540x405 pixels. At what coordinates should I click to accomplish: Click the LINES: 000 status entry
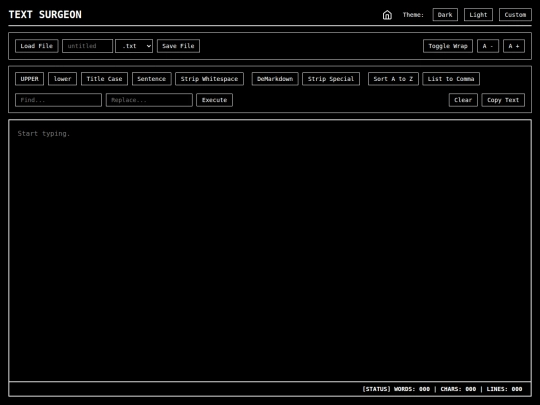(x=504, y=389)
